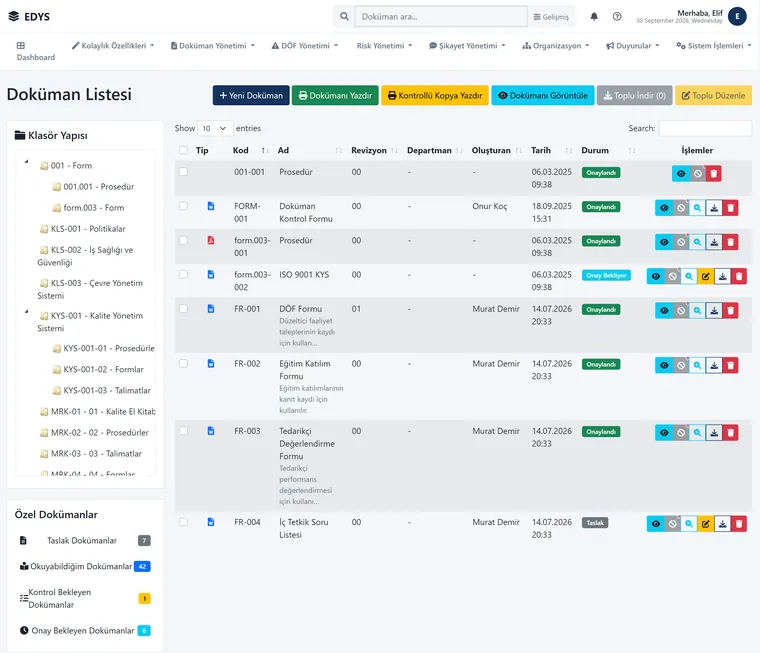
Task: Open the Sistem İşlemleri menu
Action: coord(713,46)
